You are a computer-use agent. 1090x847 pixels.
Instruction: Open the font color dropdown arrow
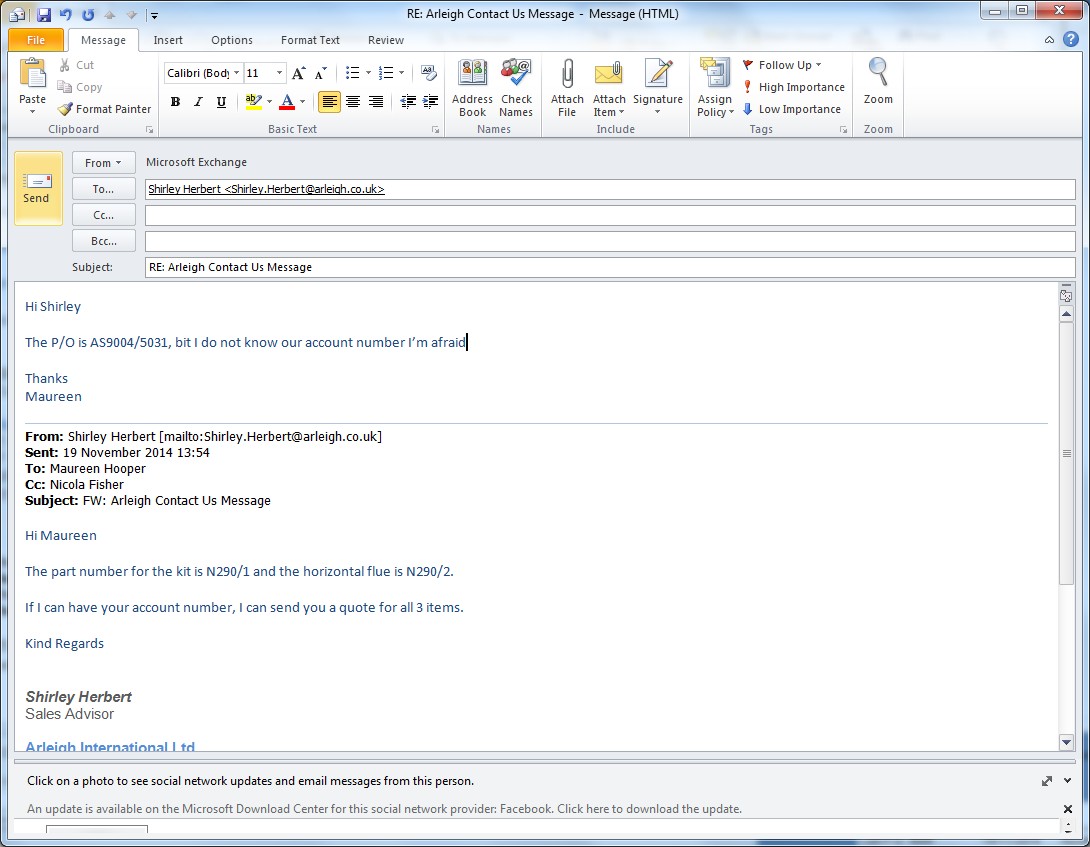click(x=302, y=102)
